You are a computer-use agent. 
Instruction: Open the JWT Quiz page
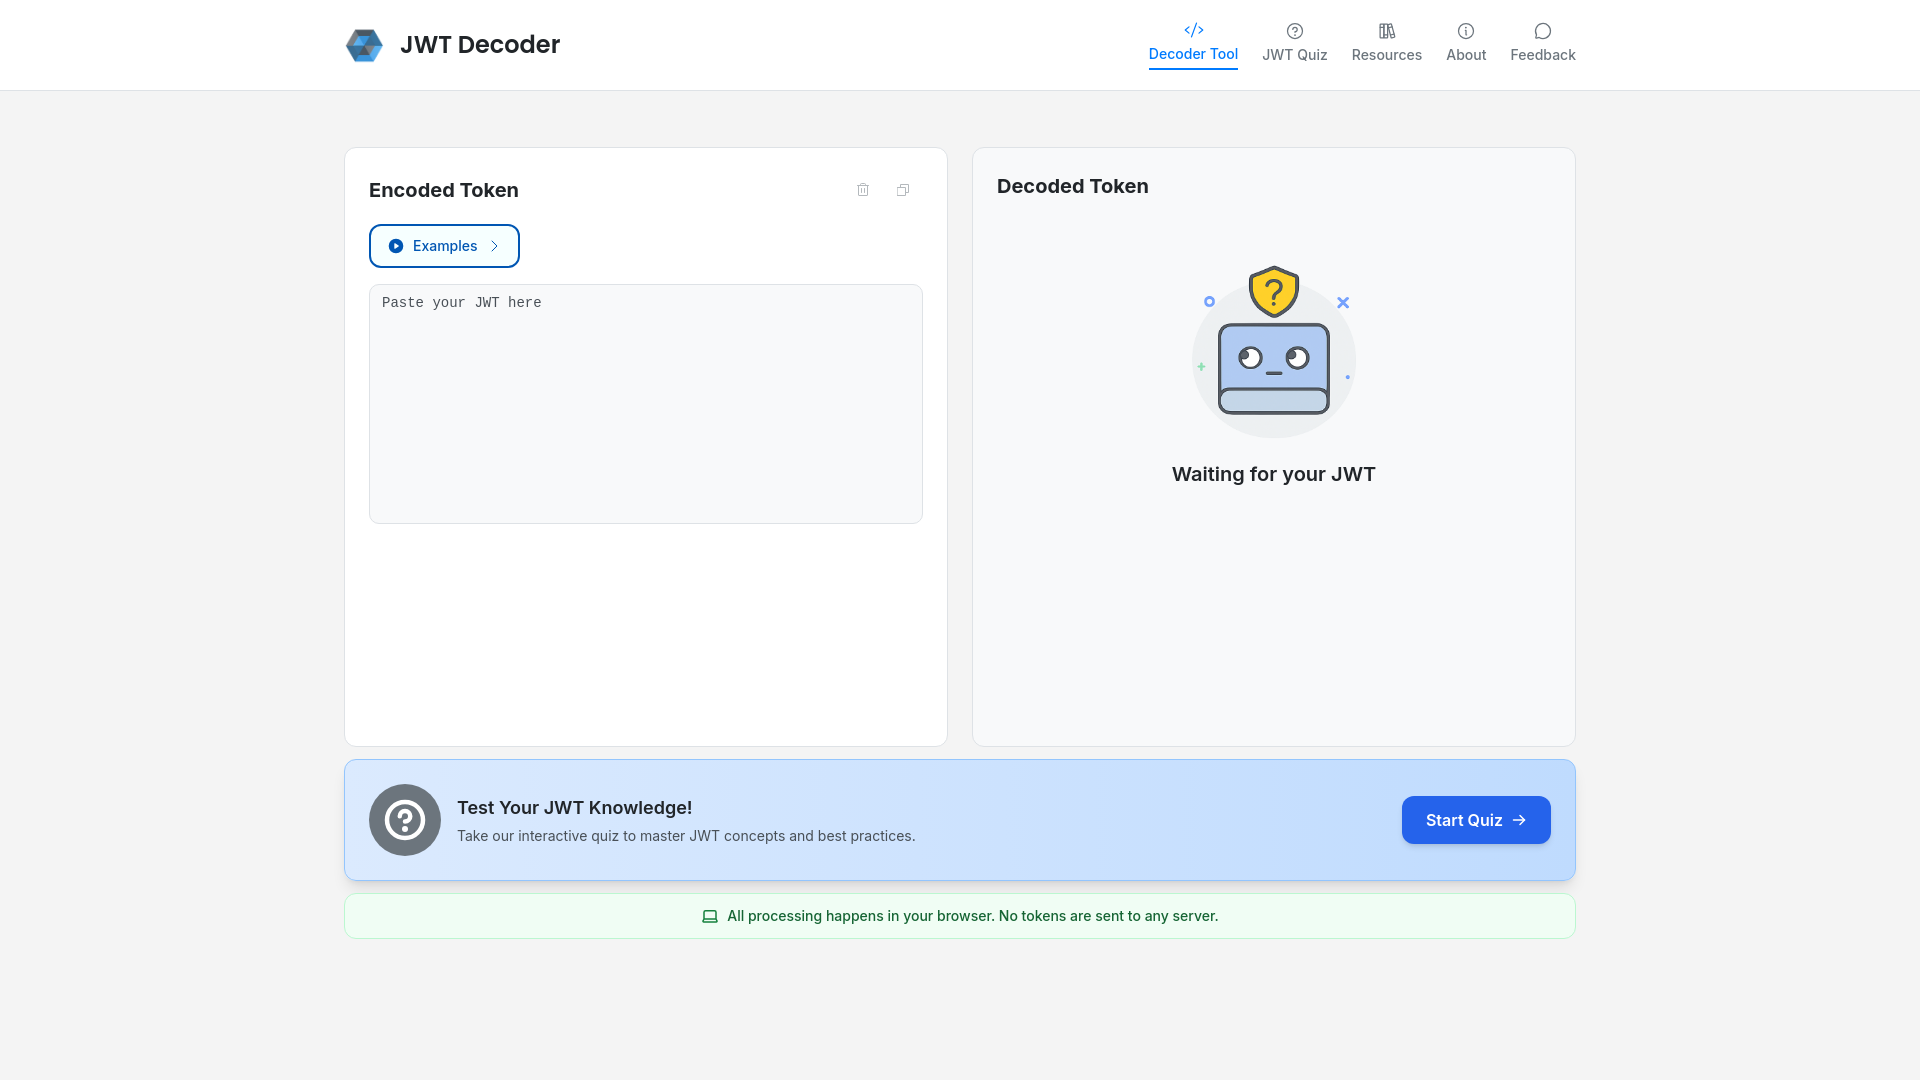[1295, 45]
